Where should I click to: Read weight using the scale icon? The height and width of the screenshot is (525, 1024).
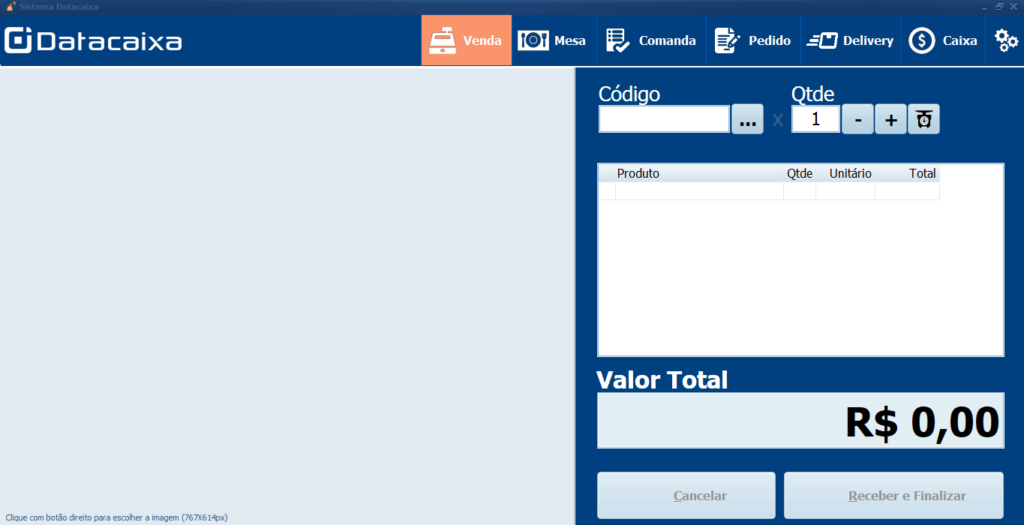tap(924, 119)
